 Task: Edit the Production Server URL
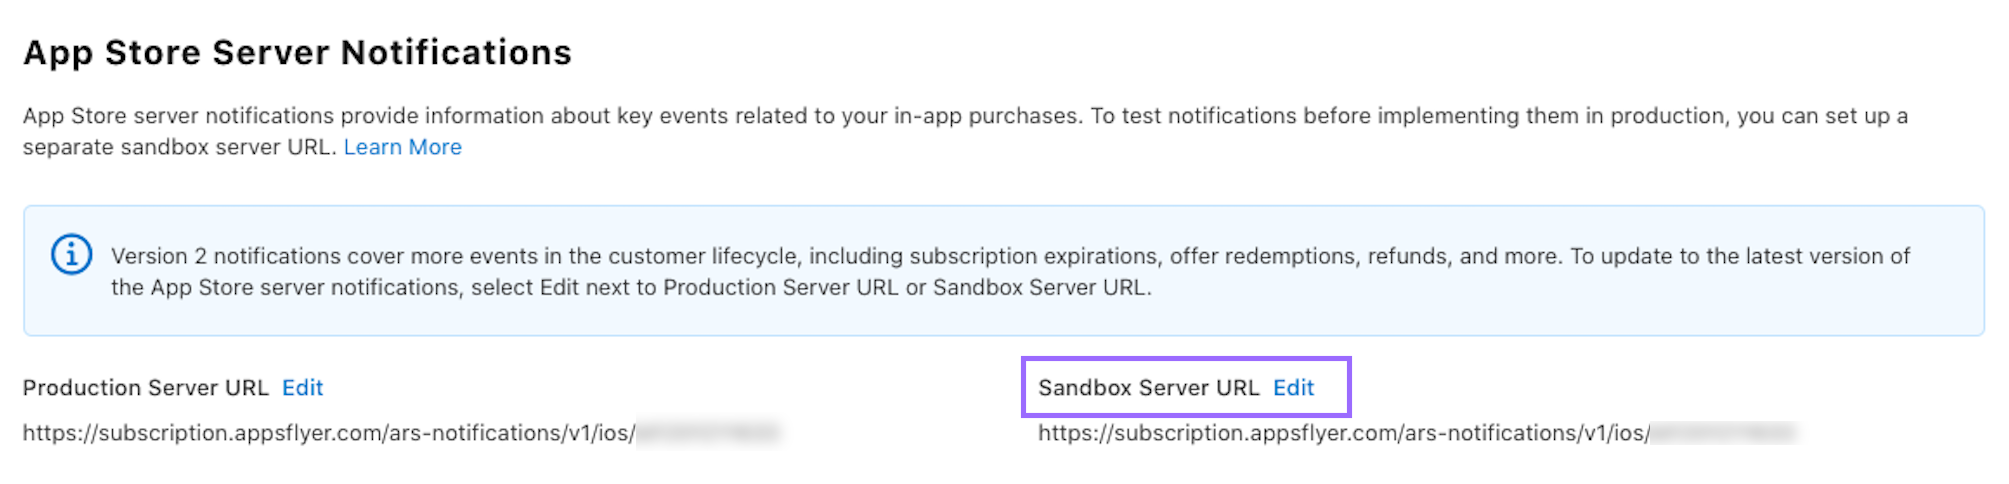pyautogui.click(x=302, y=388)
